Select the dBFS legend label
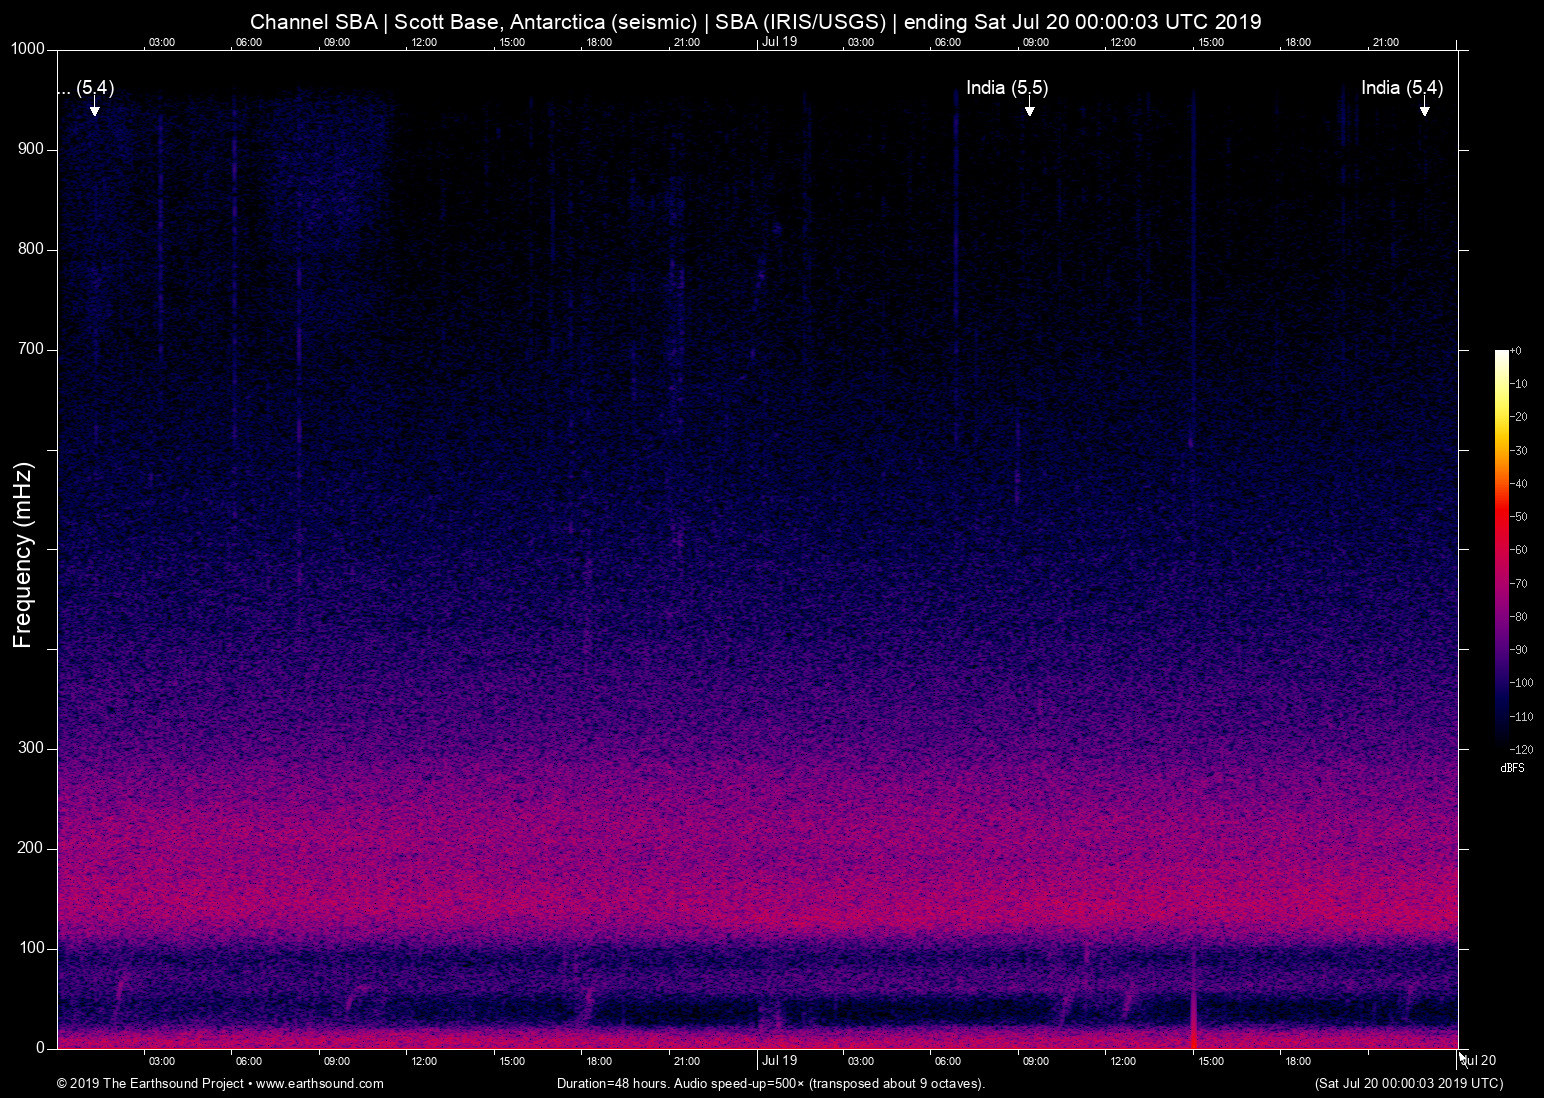 1512,768
